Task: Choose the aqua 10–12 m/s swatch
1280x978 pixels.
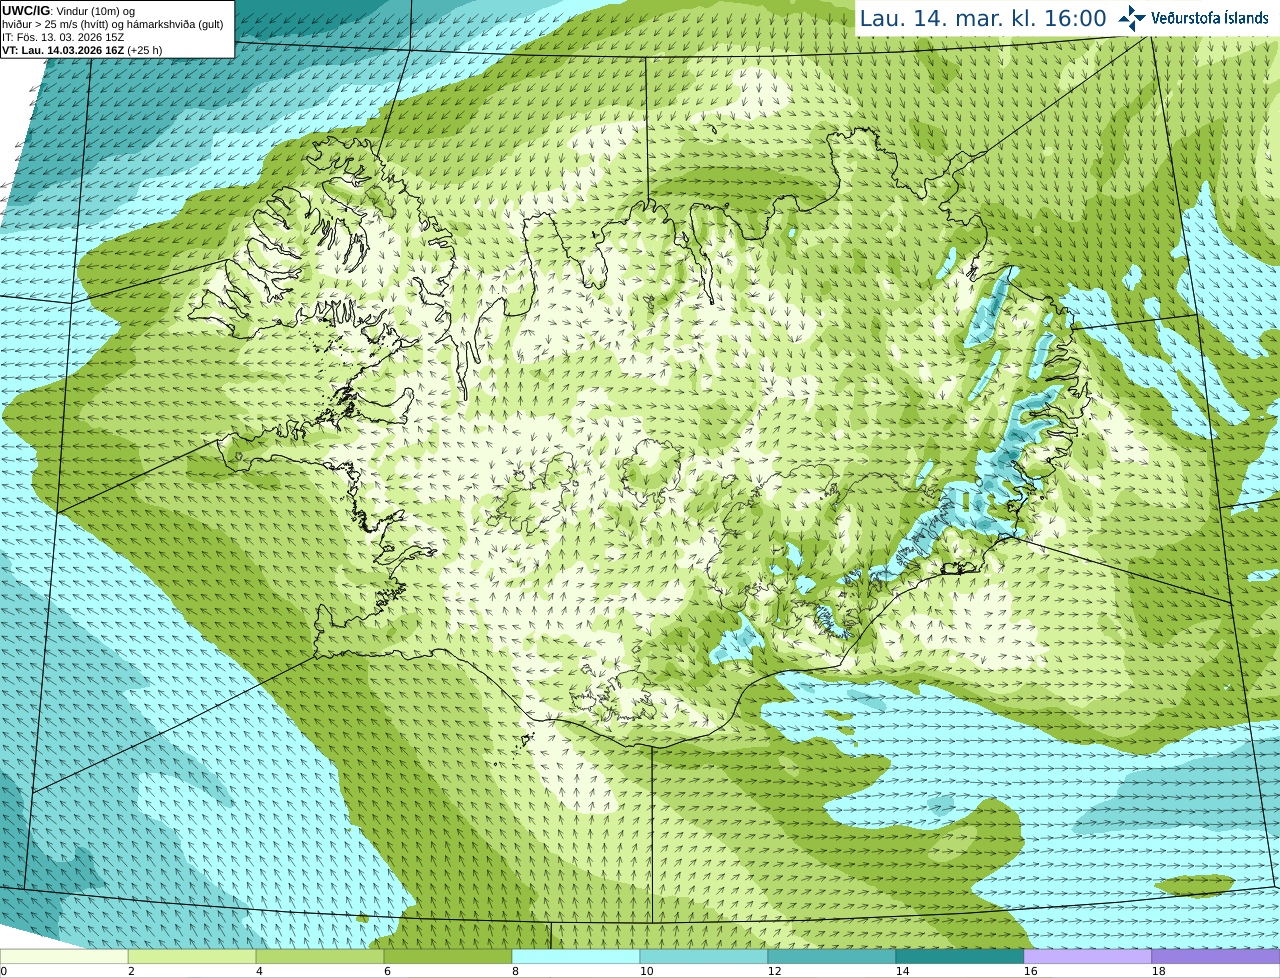Action: click(x=704, y=957)
